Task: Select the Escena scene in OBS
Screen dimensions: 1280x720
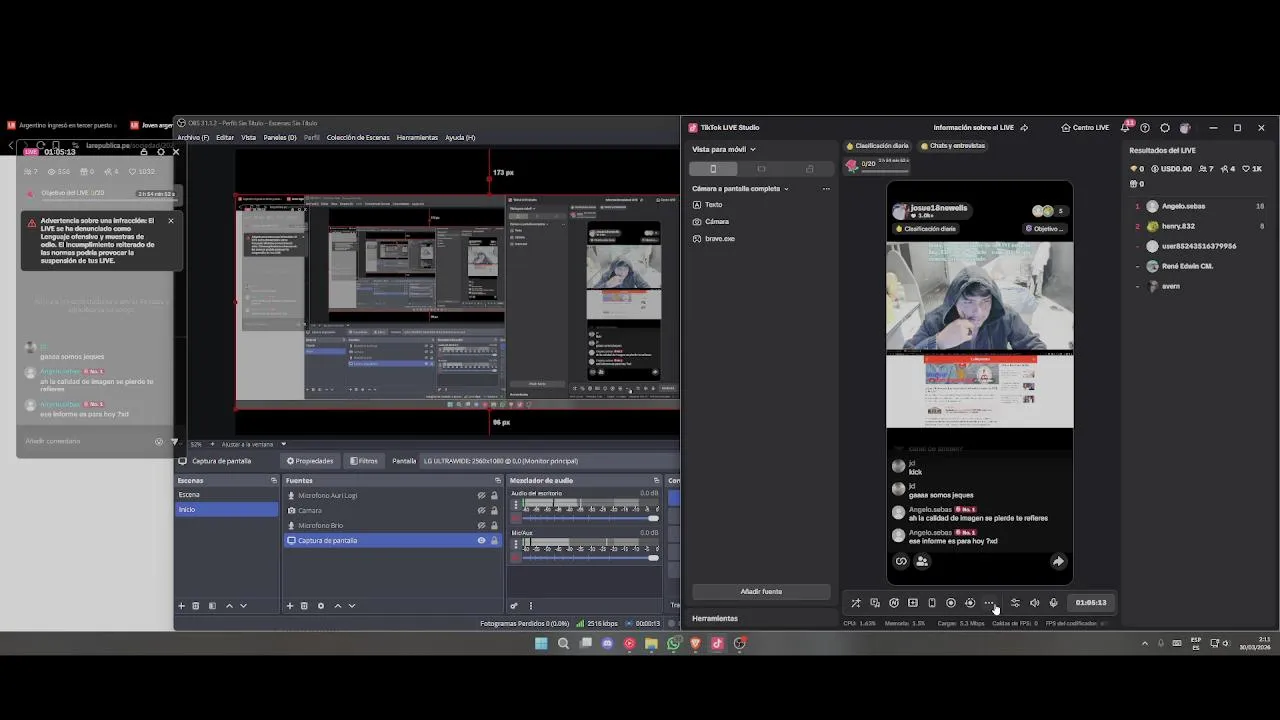Action: coord(226,495)
